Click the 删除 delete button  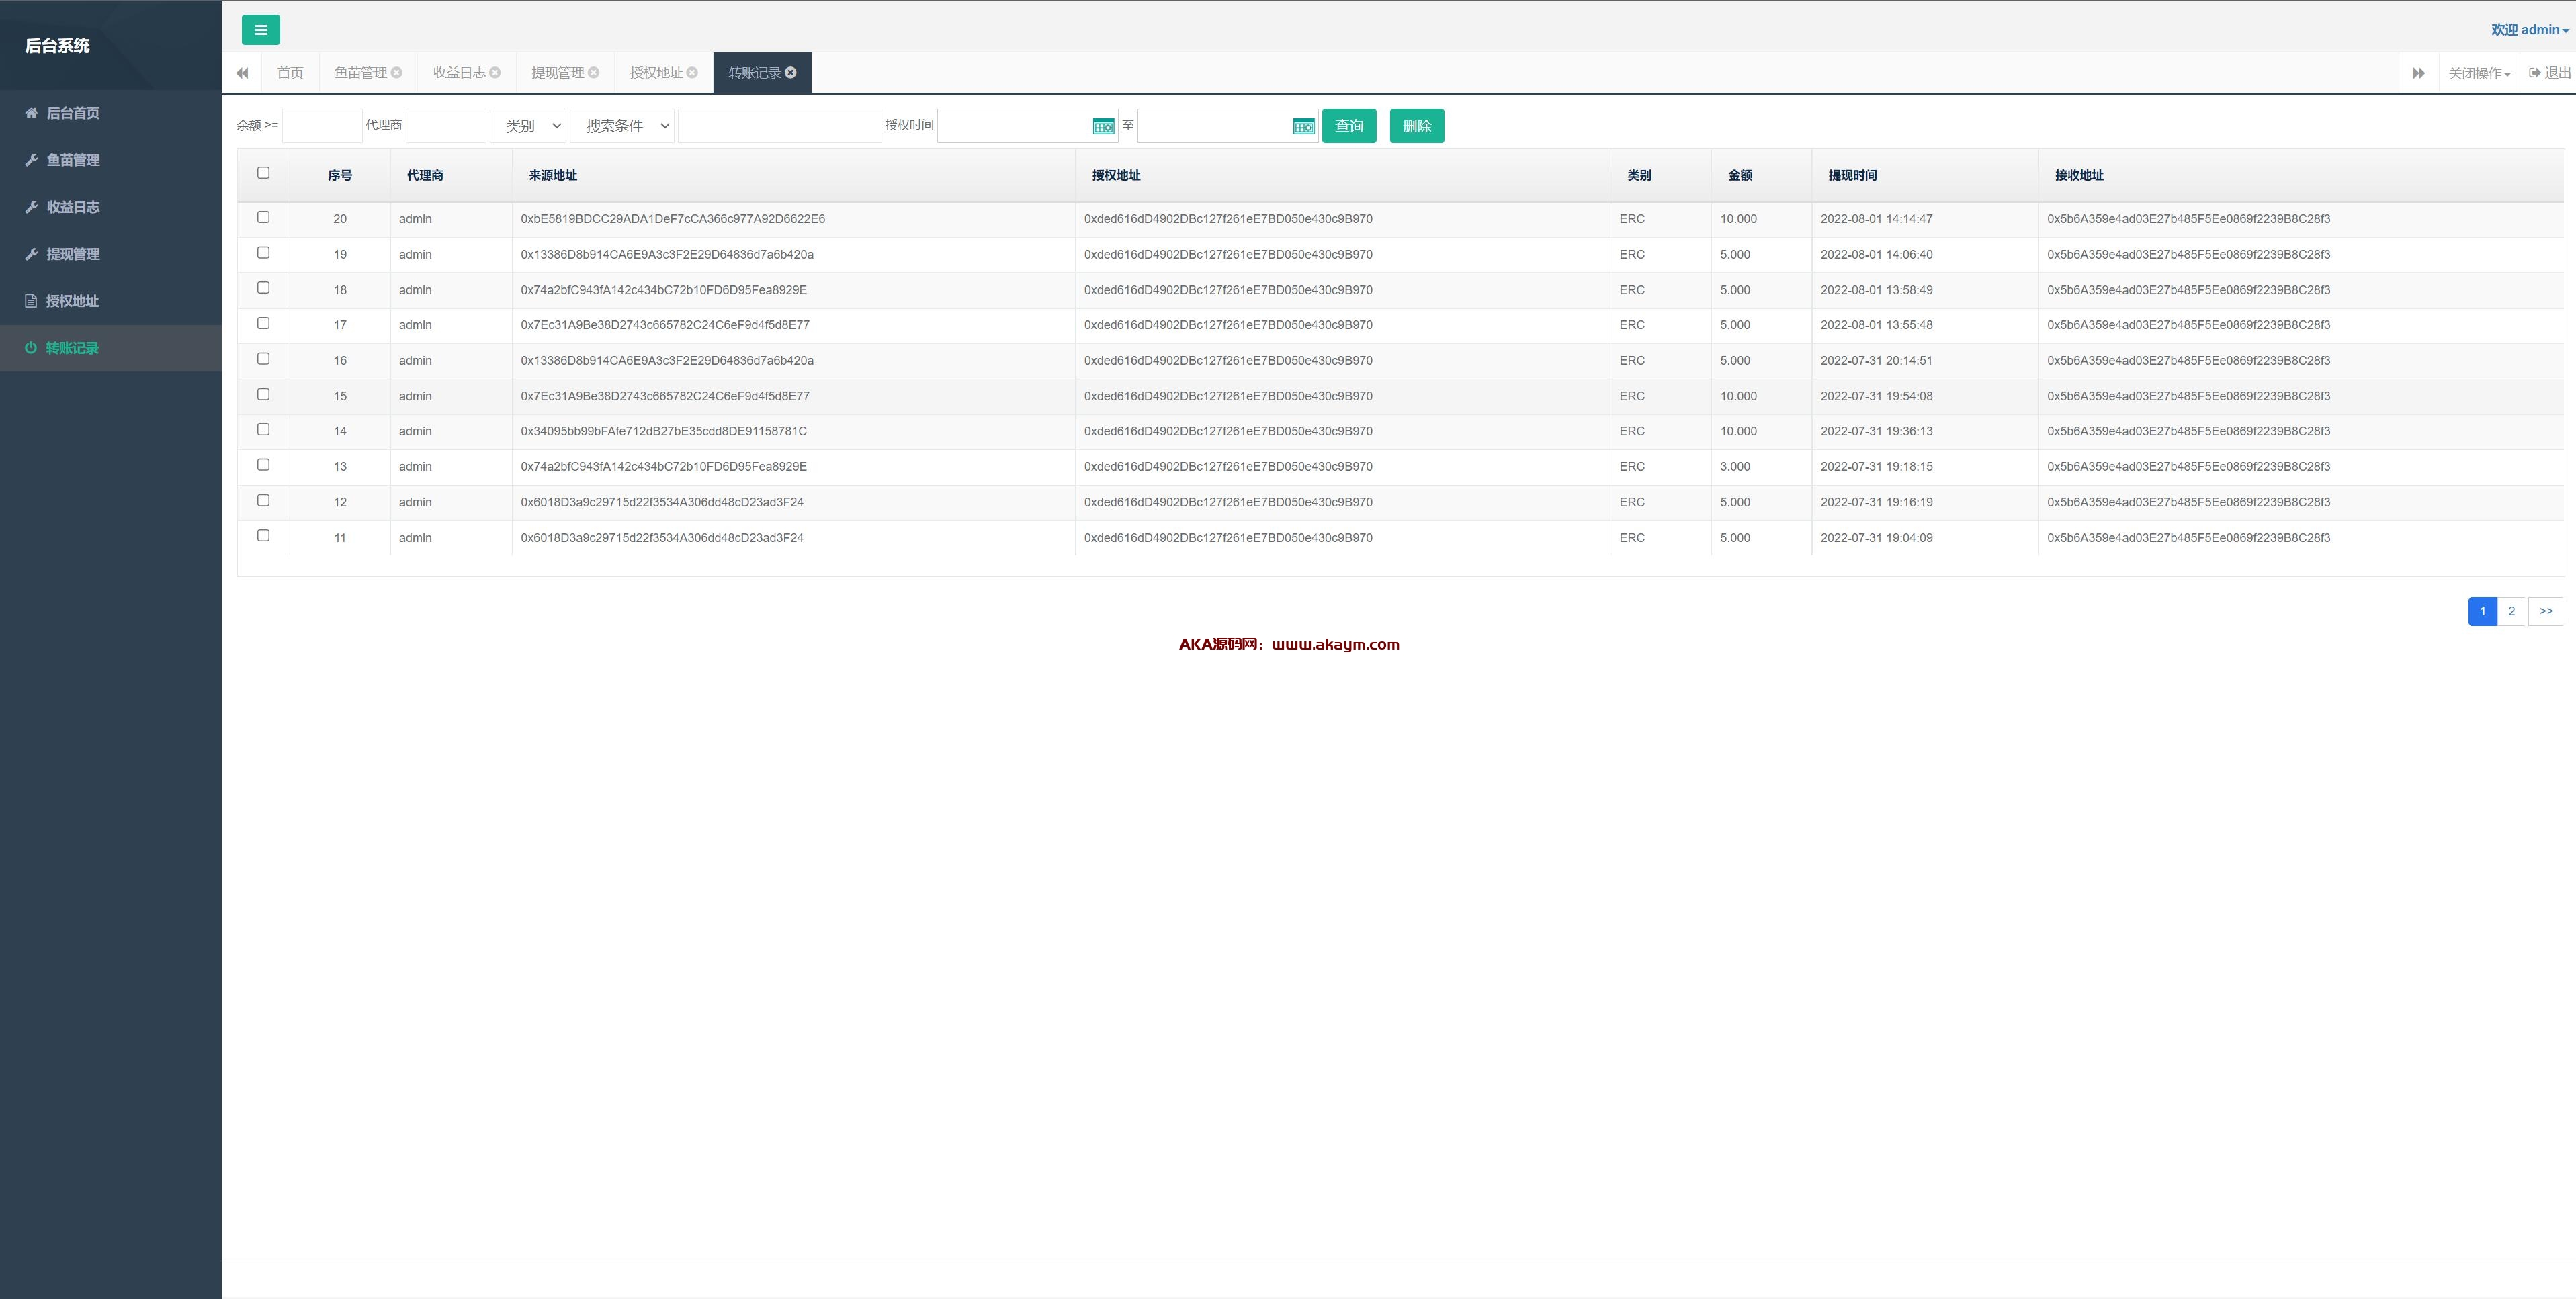tap(1416, 126)
